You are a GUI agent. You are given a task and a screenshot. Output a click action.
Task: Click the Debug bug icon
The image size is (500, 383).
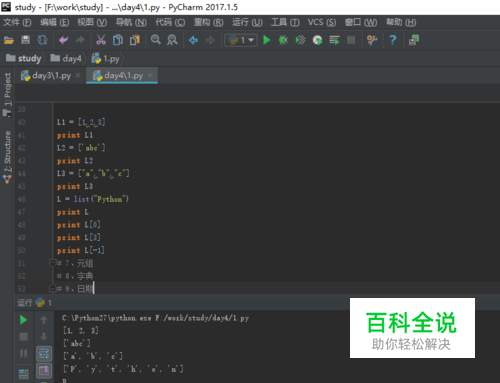(x=283, y=40)
